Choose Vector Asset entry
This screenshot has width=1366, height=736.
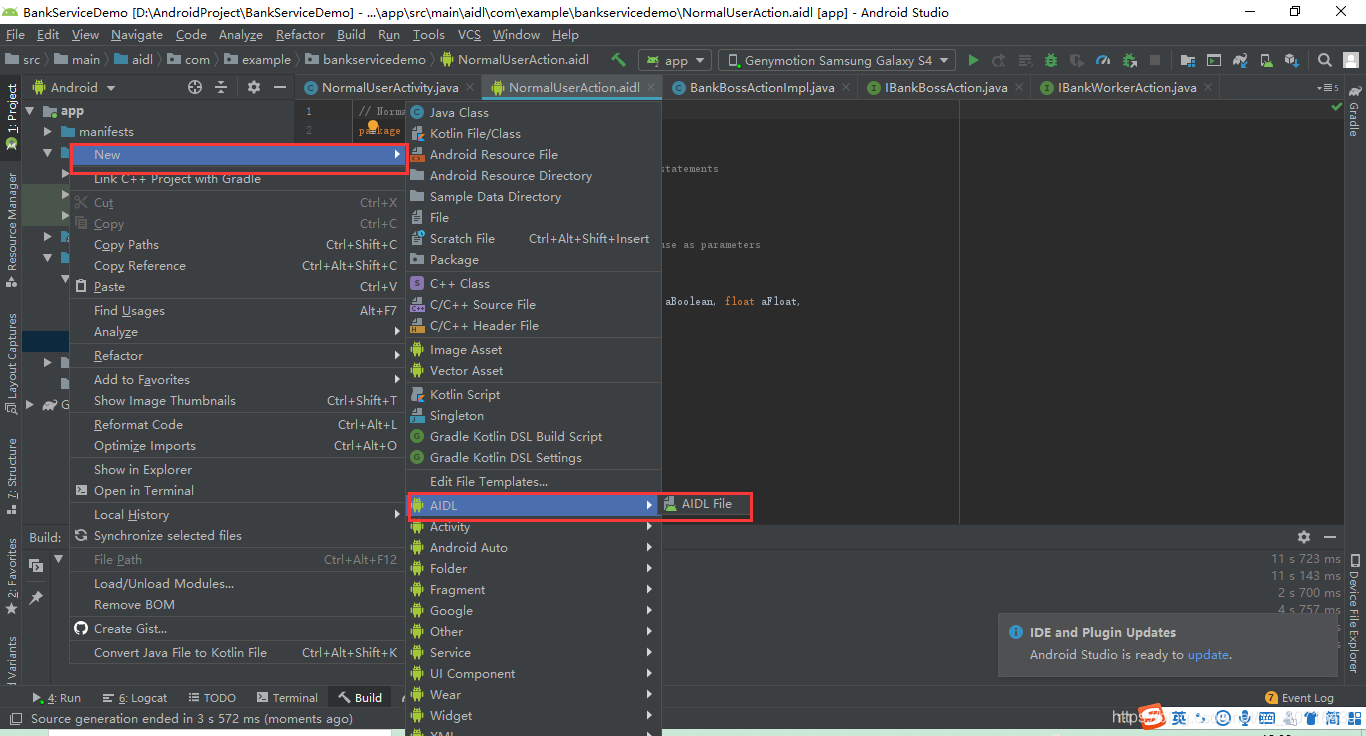pyautogui.click(x=533, y=371)
